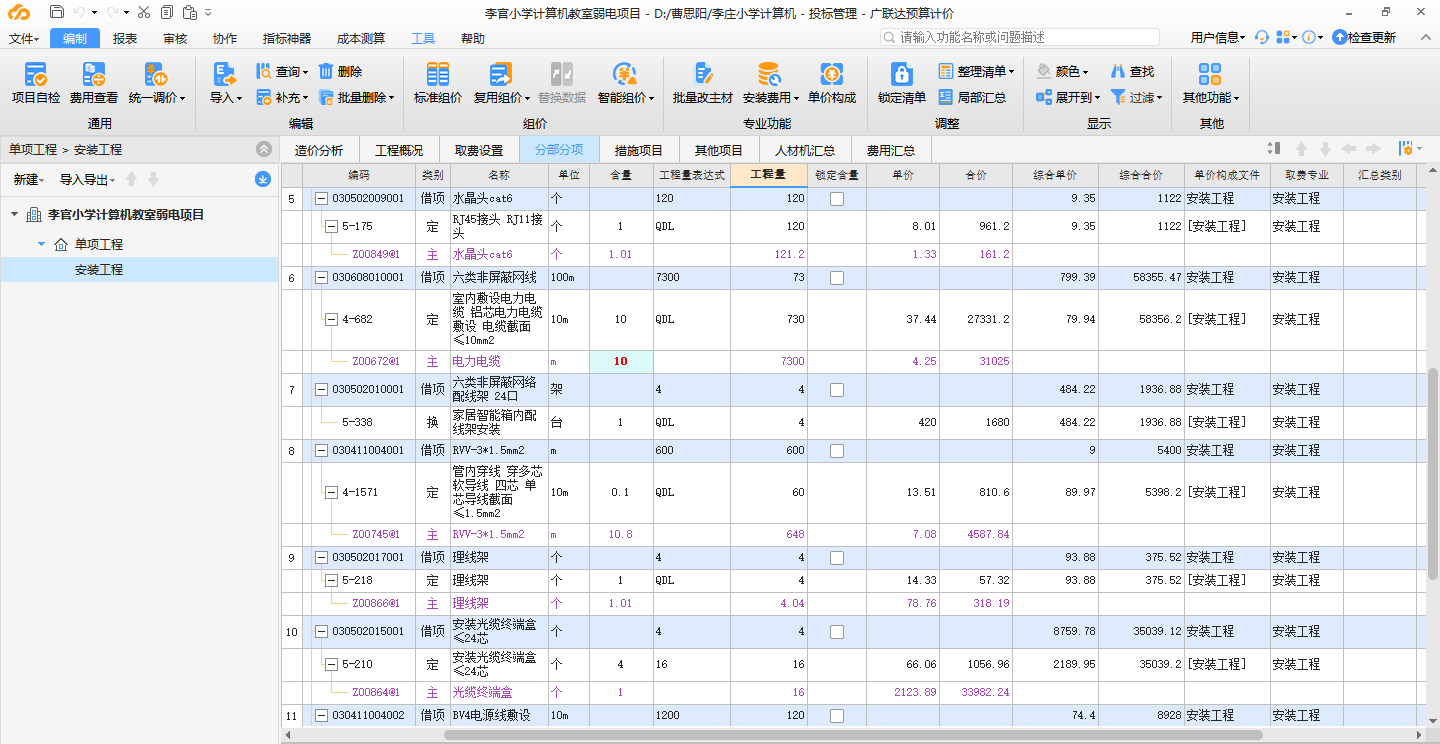Check 锁定含量 for row 7 配线架
Screen dimensions: 1440x744
pos(837,390)
